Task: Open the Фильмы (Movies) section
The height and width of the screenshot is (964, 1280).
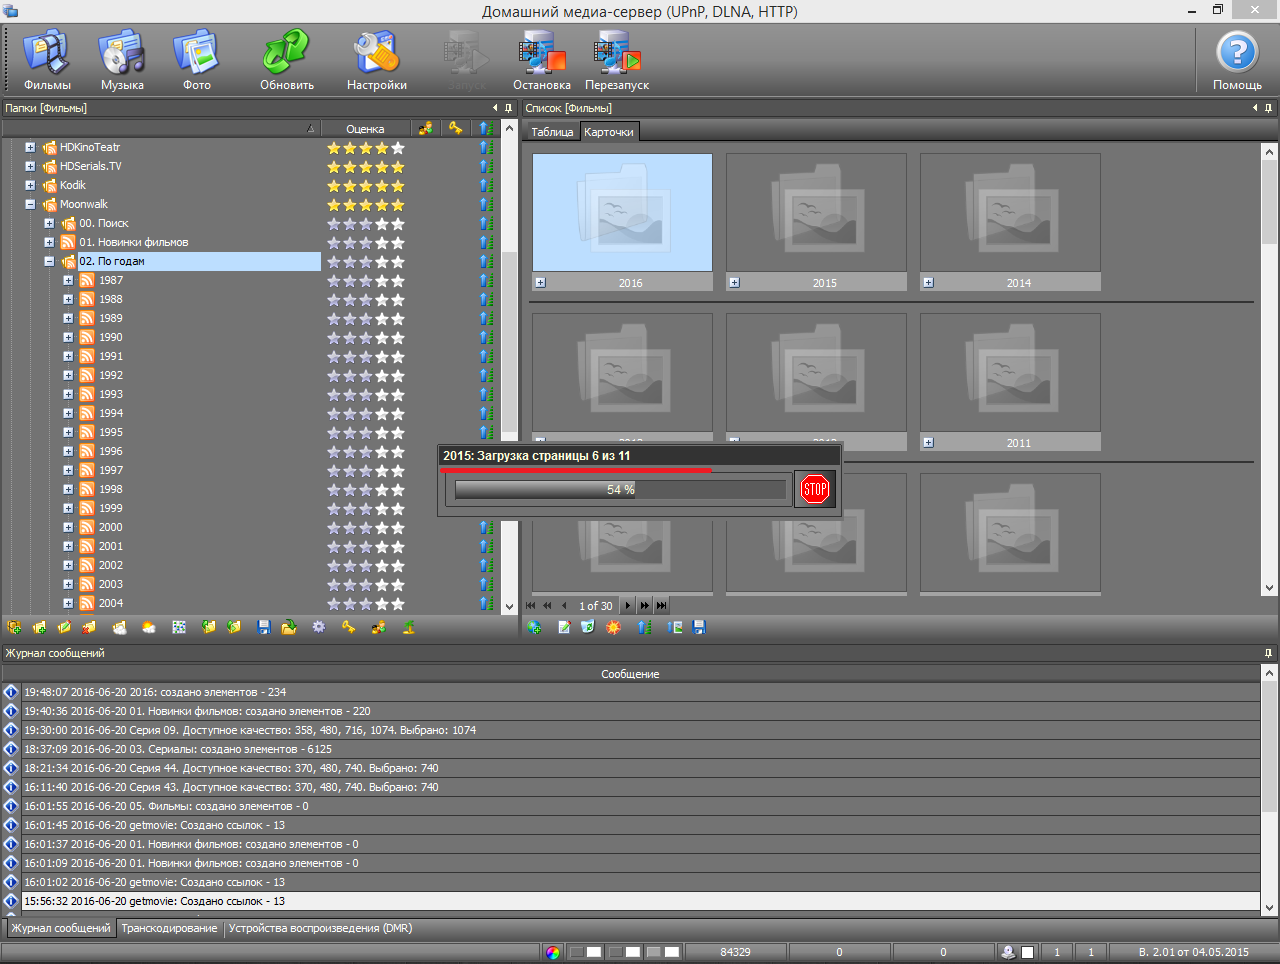Action: click(x=47, y=61)
